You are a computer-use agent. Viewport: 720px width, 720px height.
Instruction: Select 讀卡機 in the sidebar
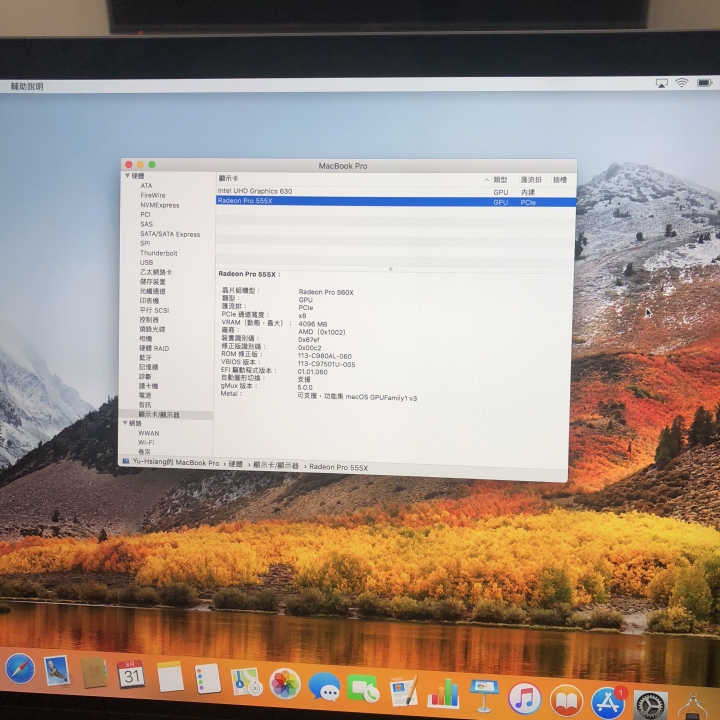pos(148,386)
